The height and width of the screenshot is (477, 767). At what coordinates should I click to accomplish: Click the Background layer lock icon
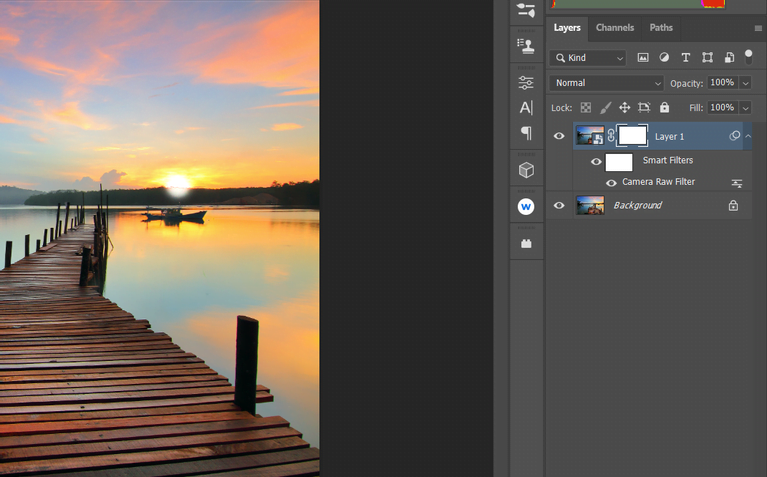coord(733,205)
